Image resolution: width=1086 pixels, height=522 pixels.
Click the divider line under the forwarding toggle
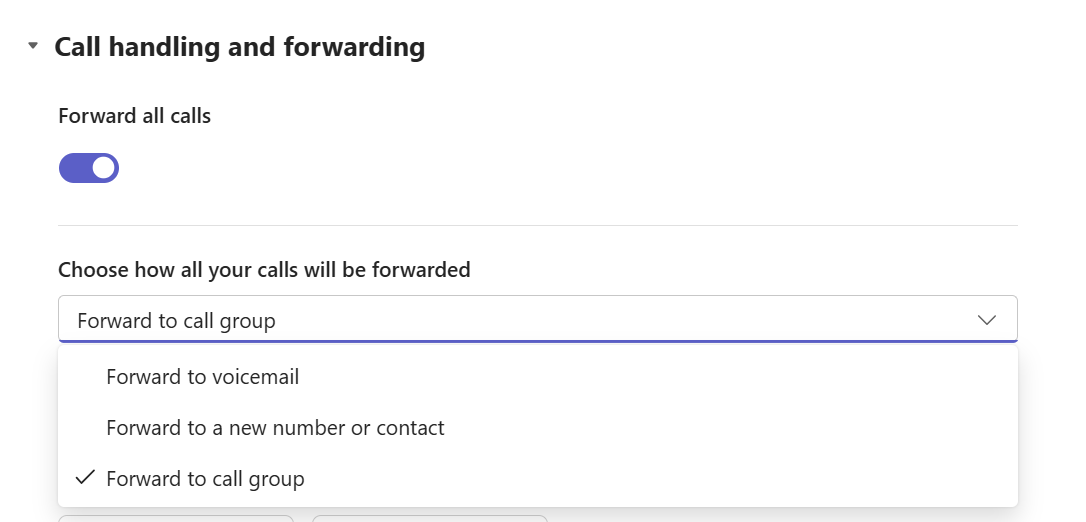pyautogui.click(x=537, y=225)
